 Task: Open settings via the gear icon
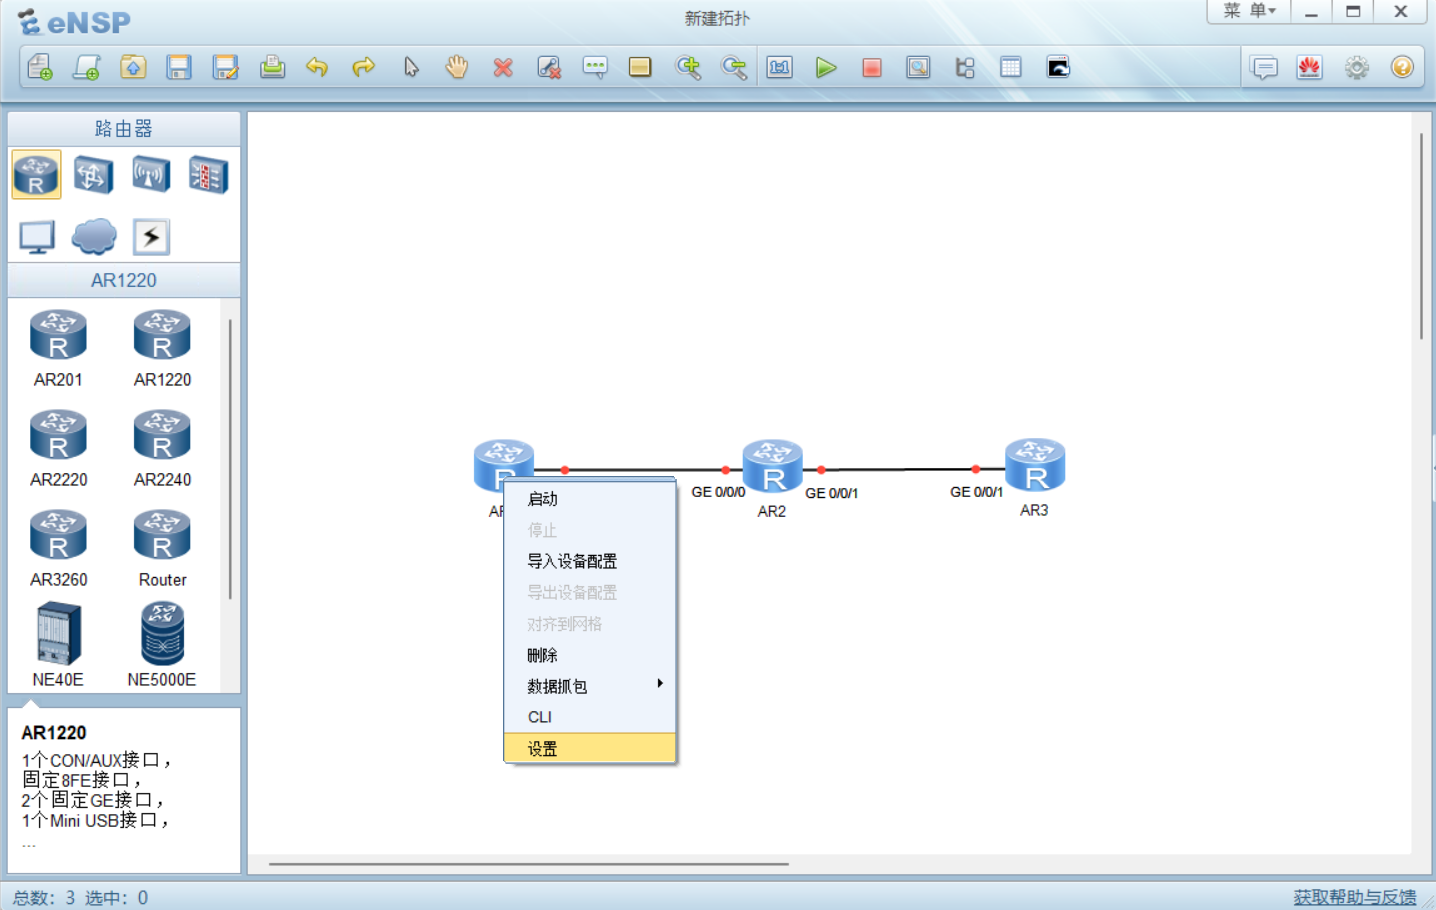point(1357,67)
